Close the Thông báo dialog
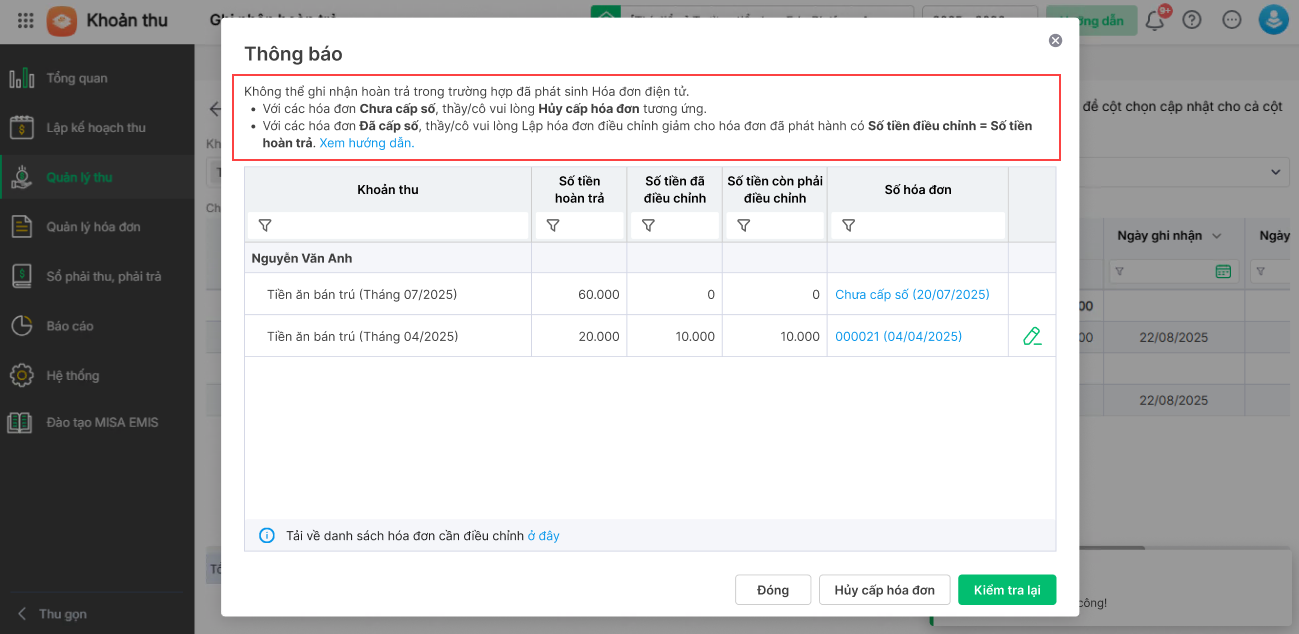The height and width of the screenshot is (634, 1299). 1055,41
